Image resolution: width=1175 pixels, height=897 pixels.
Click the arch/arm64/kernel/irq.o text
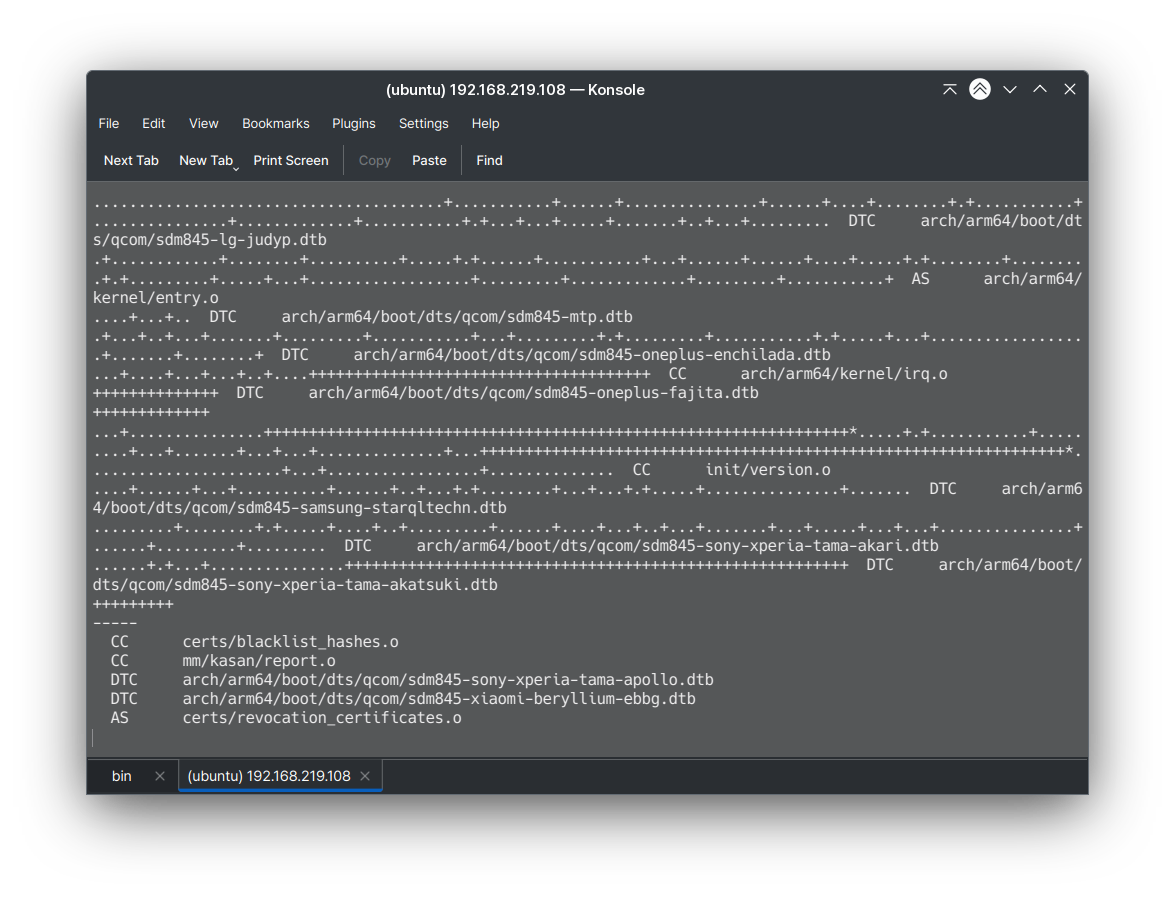pyautogui.click(x=845, y=374)
